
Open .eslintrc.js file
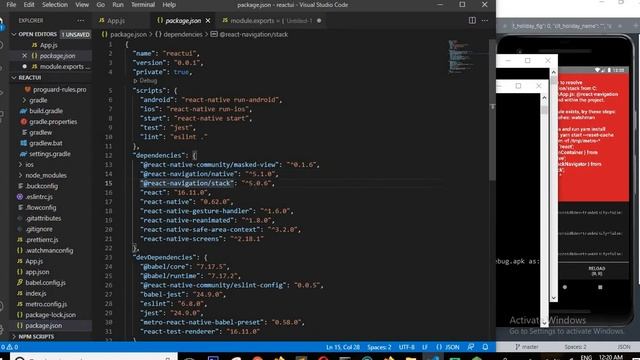pyautogui.click(x=39, y=197)
